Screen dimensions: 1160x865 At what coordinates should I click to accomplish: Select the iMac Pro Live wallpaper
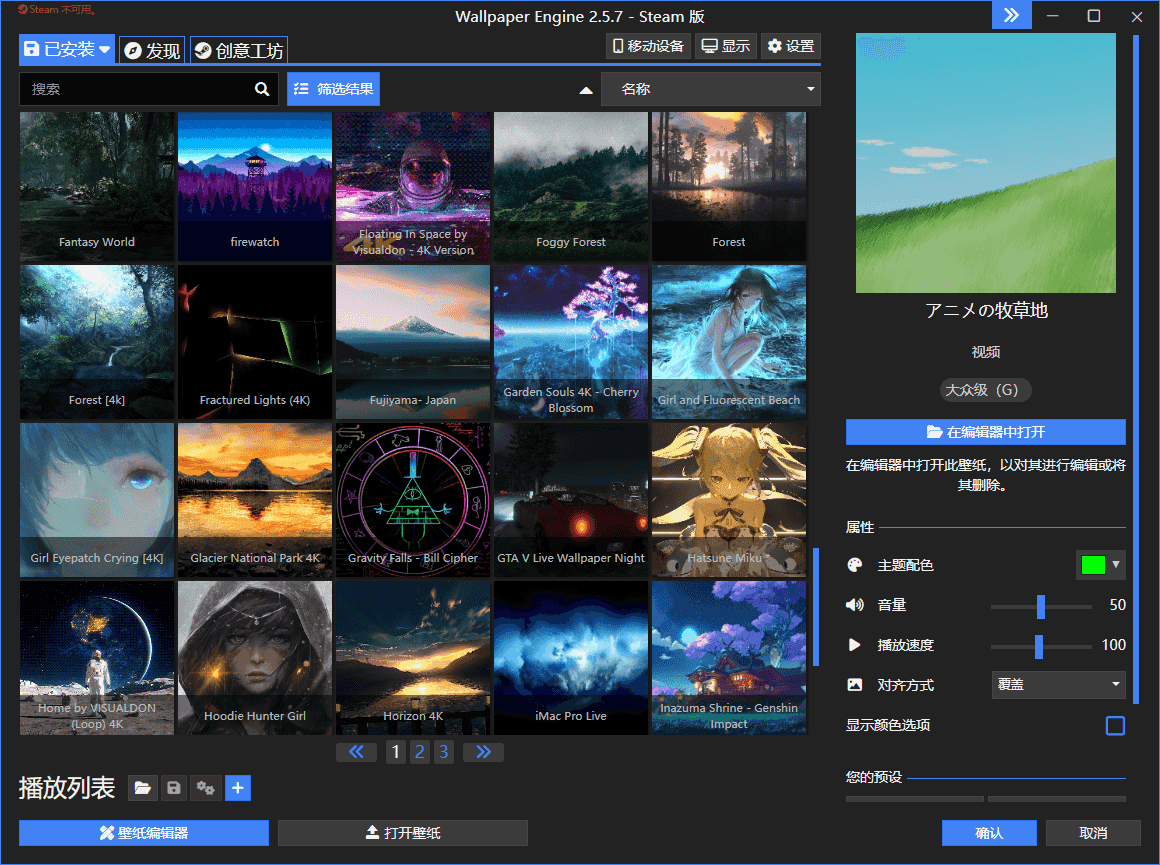click(571, 658)
